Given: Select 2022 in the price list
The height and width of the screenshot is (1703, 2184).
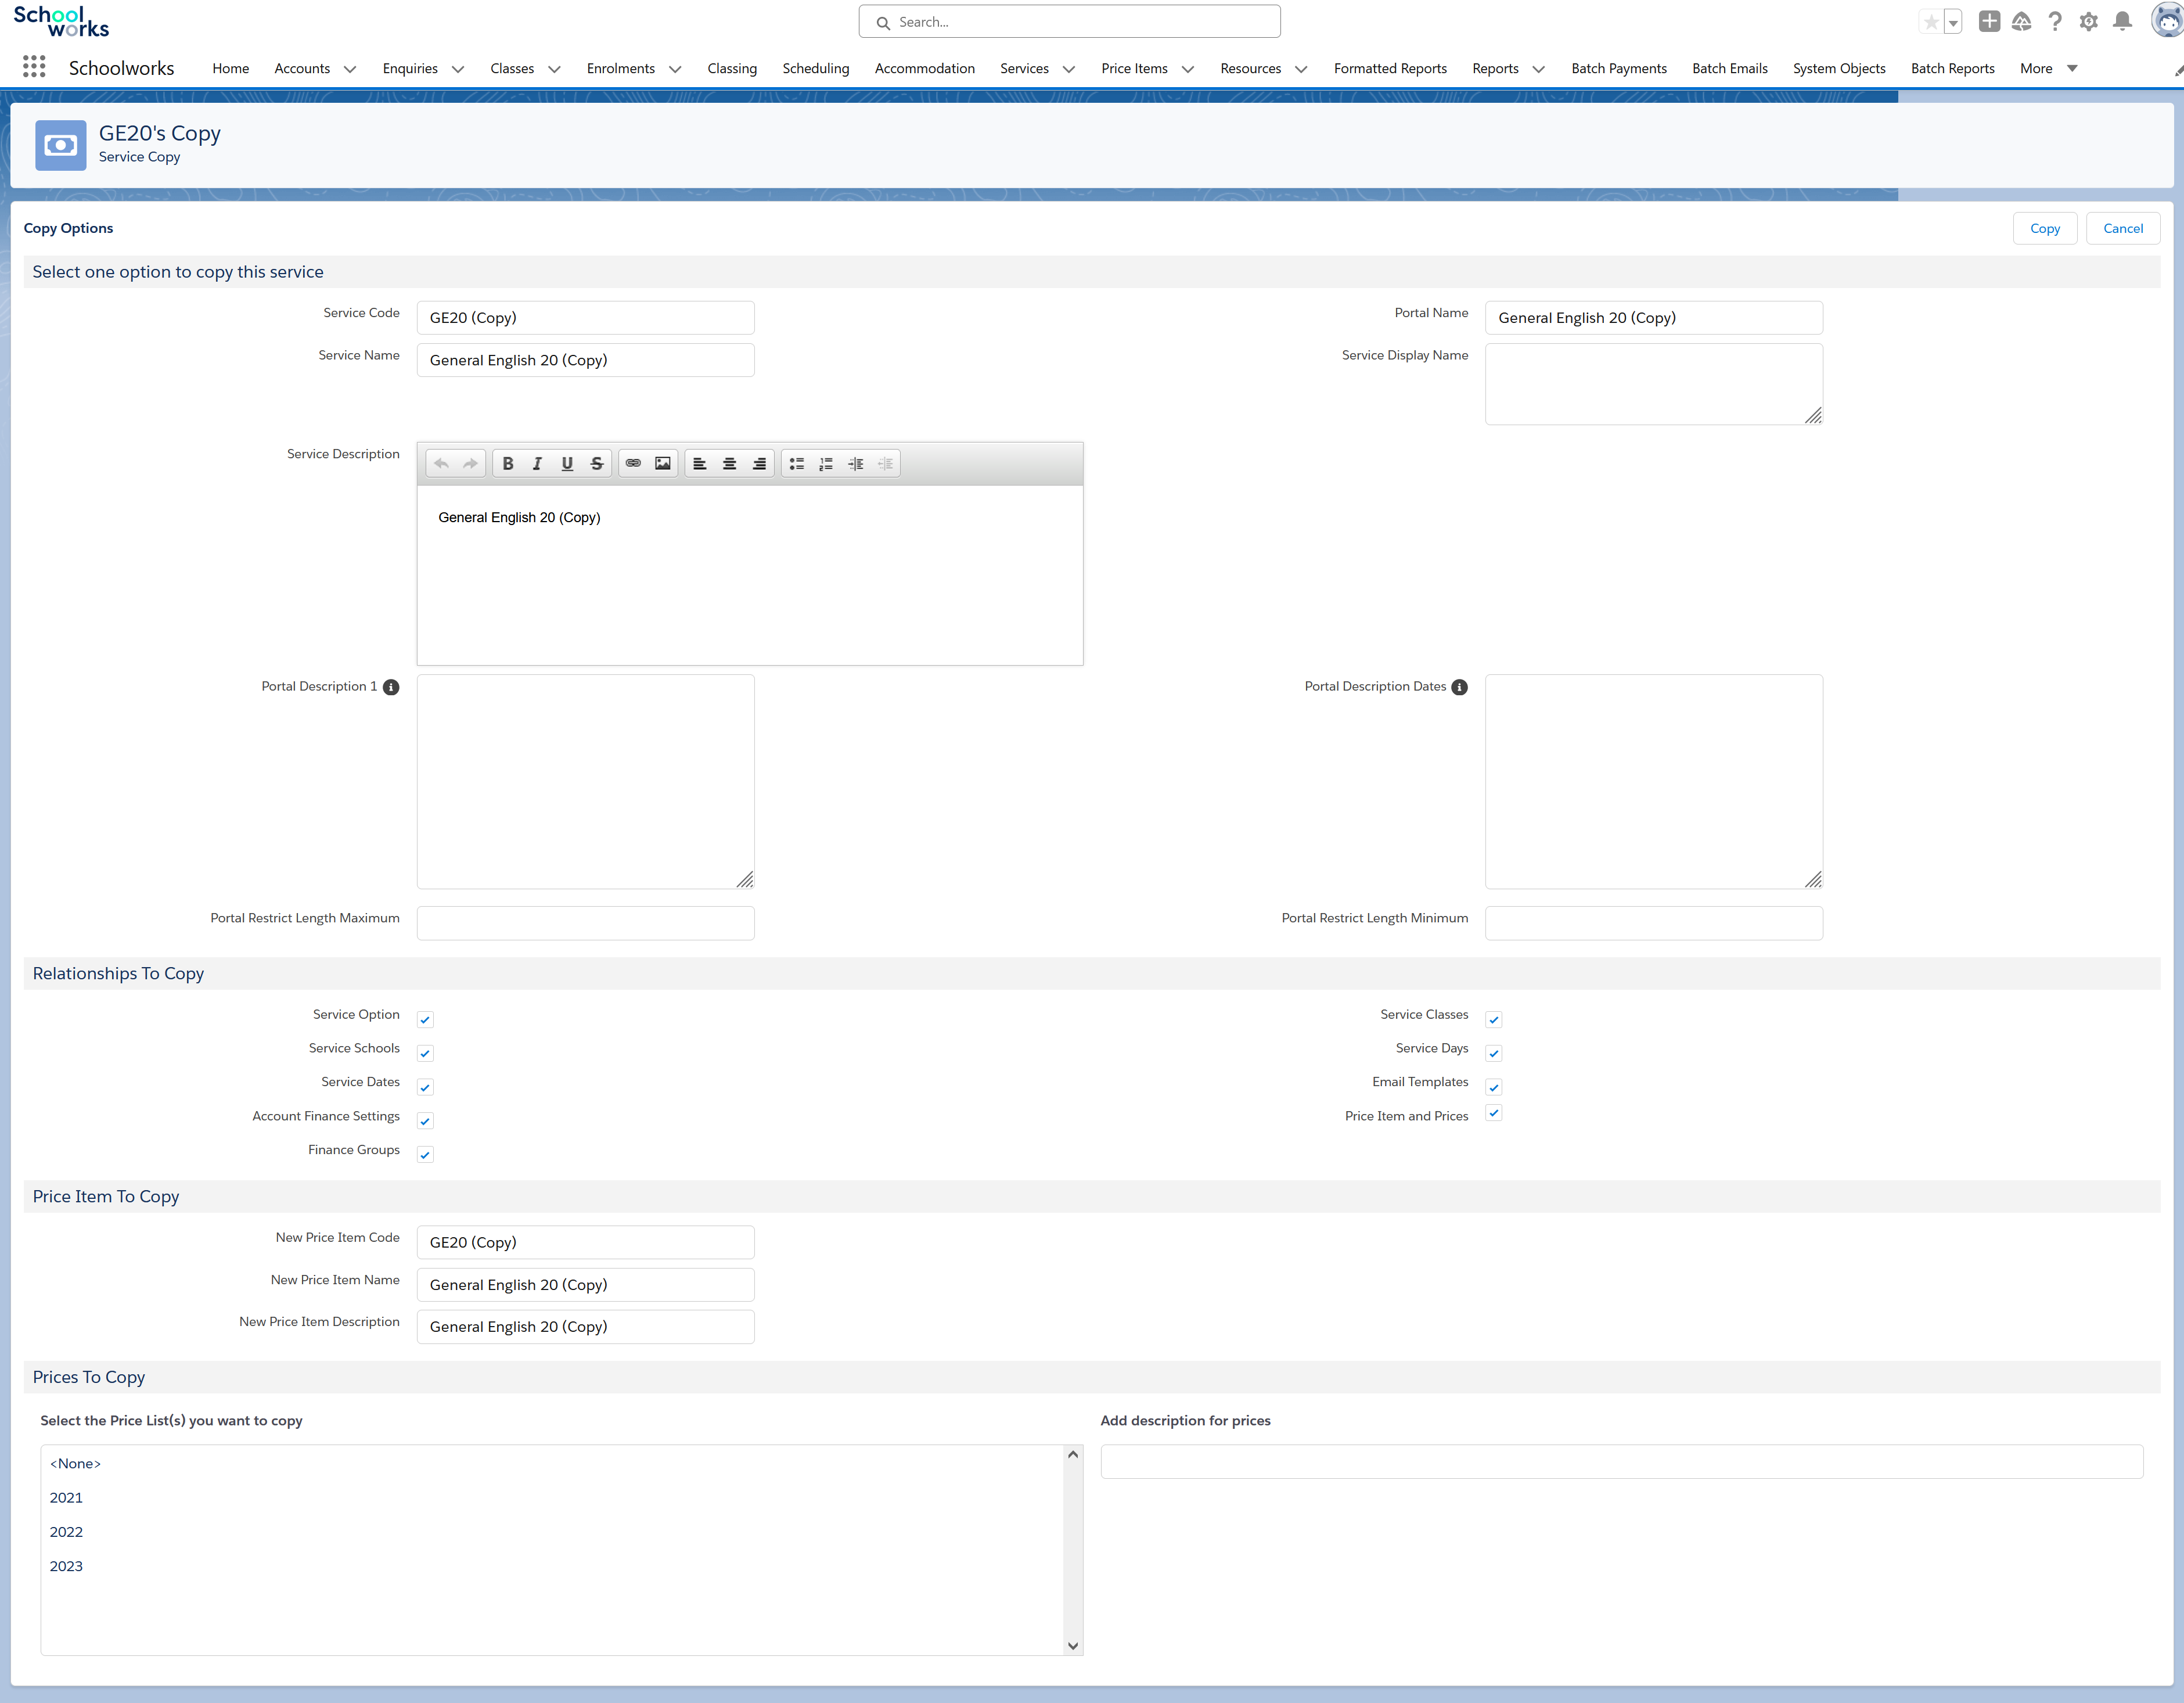Looking at the screenshot, I should (x=66, y=1532).
